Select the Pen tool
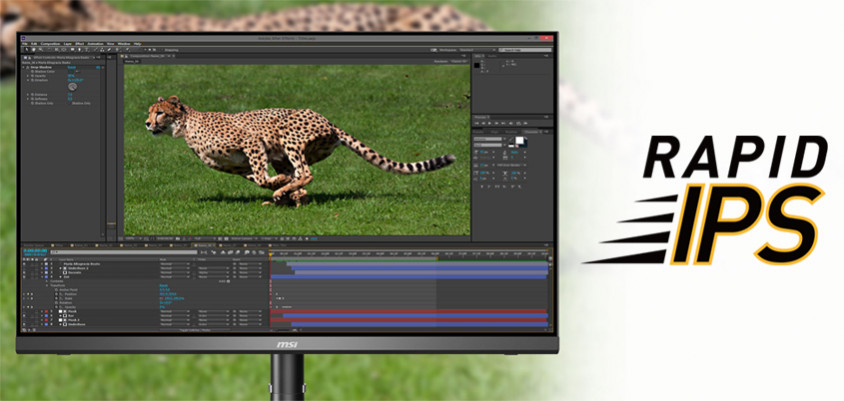Viewport: 844px width, 401px height. click(79, 50)
